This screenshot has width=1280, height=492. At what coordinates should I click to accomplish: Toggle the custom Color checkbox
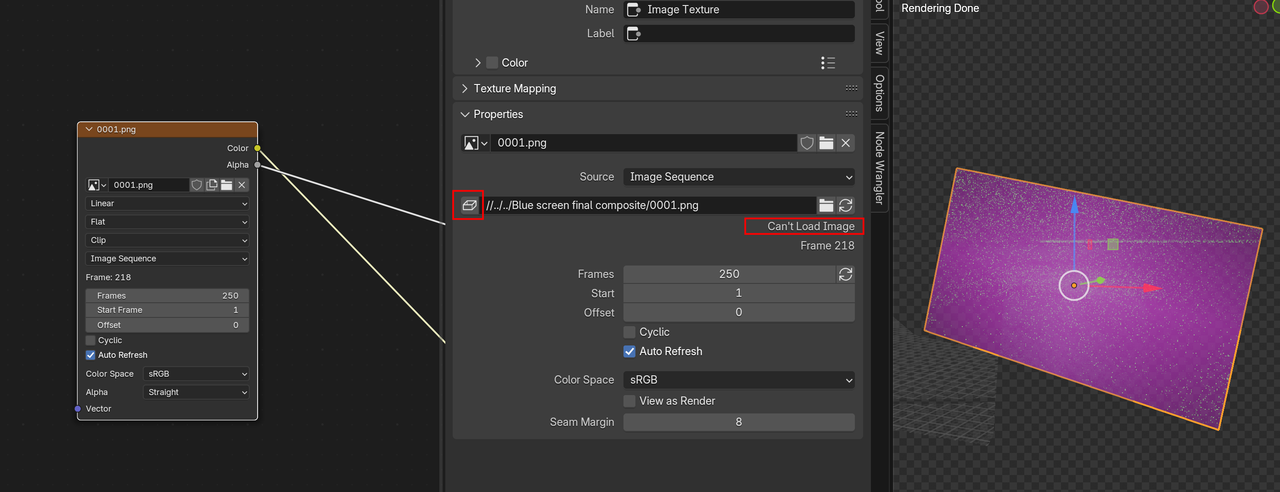click(x=492, y=63)
